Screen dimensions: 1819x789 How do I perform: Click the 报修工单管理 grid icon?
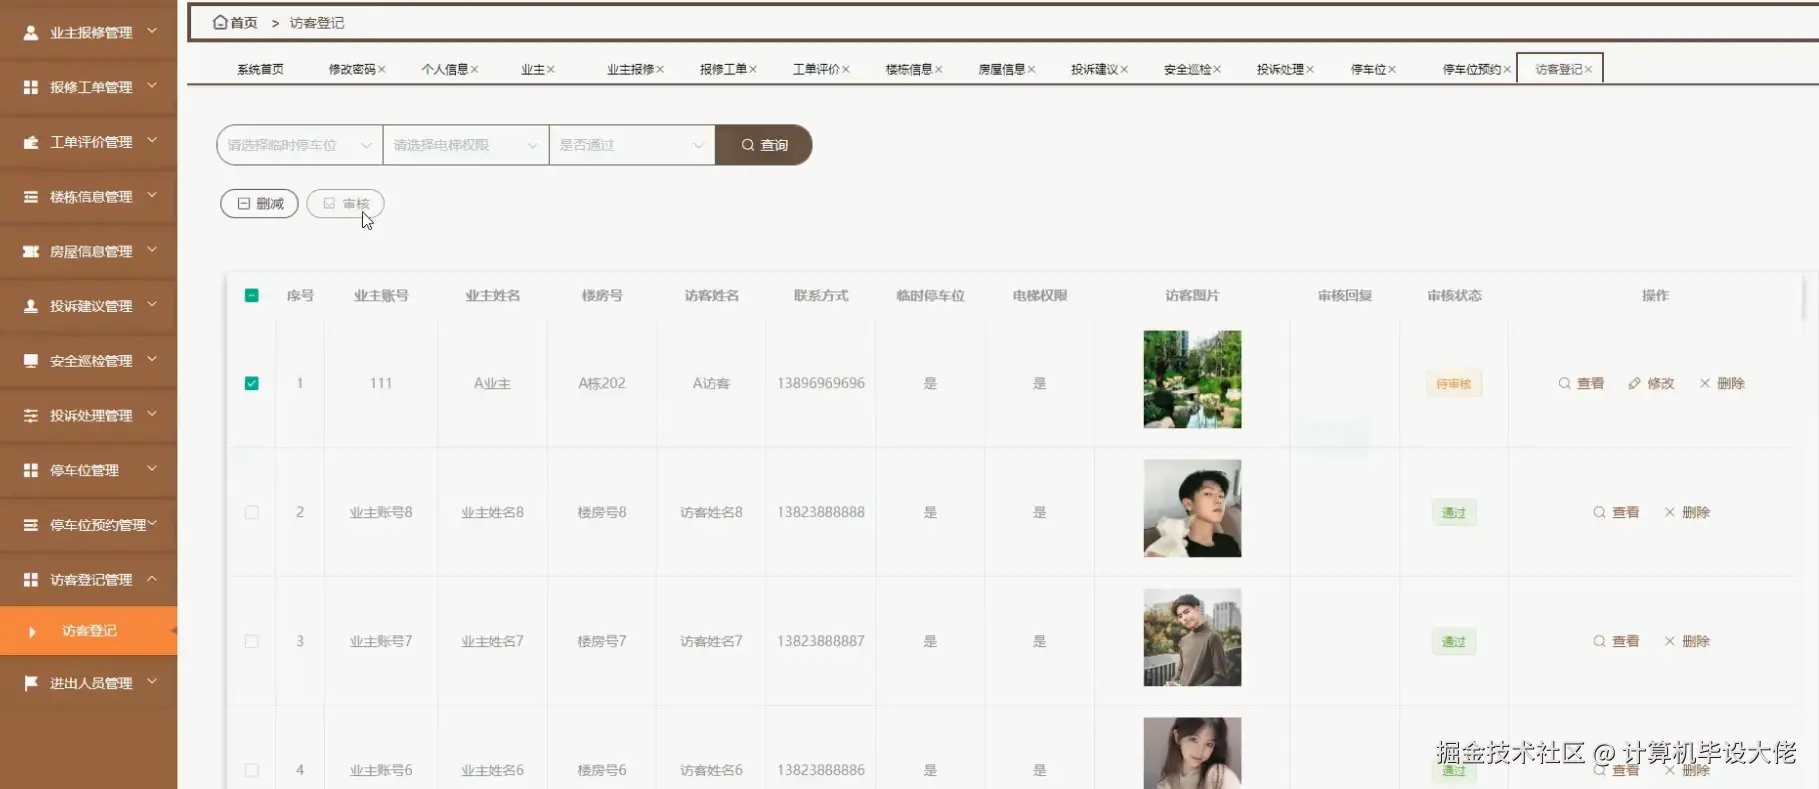(x=31, y=87)
